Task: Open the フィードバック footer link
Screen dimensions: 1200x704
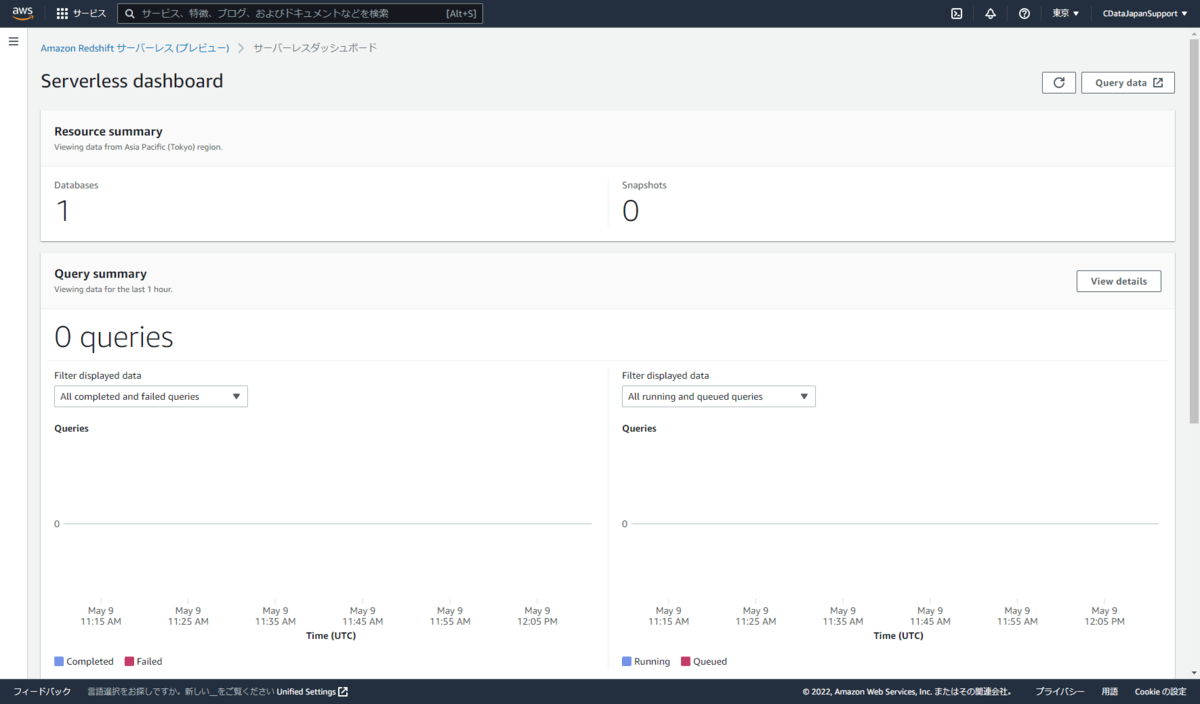Action: pyautogui.click(x=42, y=691)
